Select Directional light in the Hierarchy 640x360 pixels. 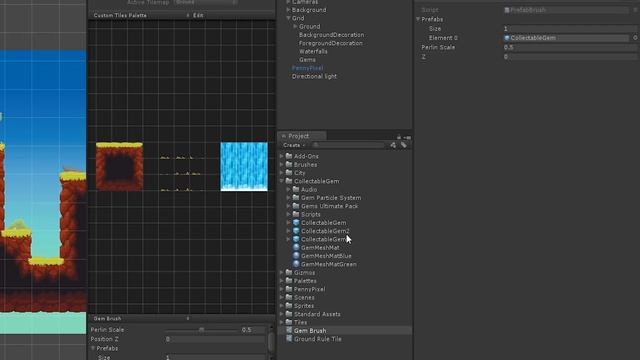314,76
